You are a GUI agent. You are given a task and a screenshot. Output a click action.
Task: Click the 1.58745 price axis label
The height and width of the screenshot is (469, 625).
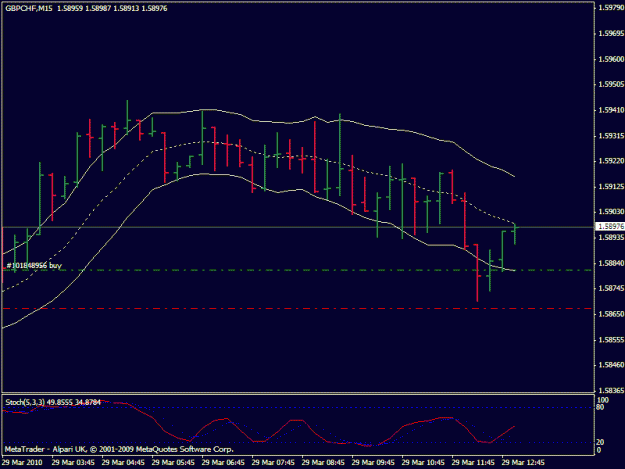coord(611,288)
